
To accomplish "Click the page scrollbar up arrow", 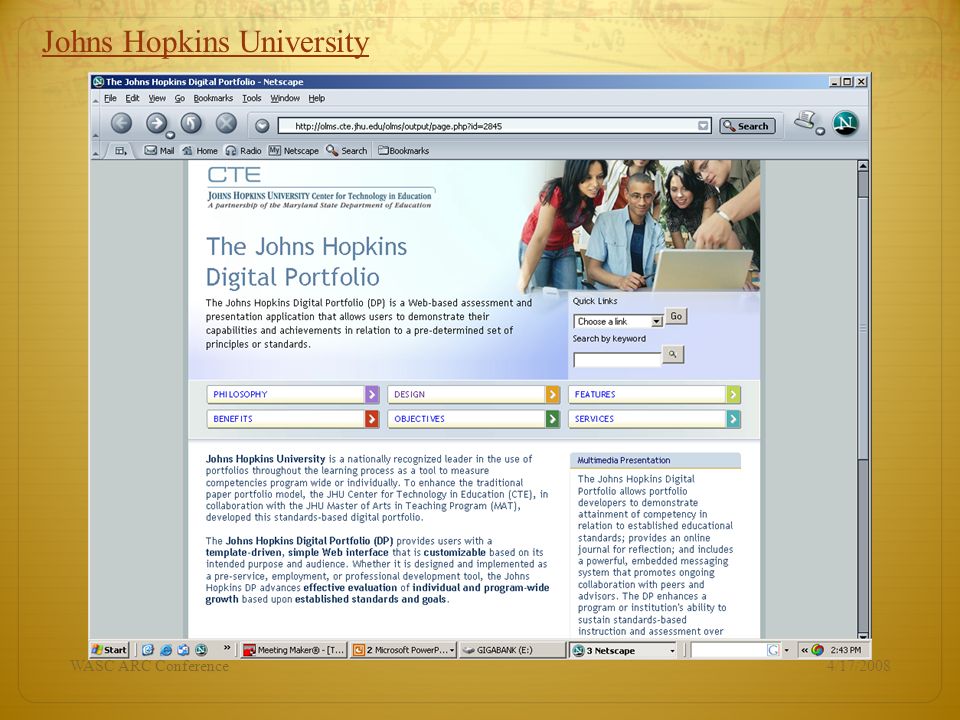I will 863,165.
